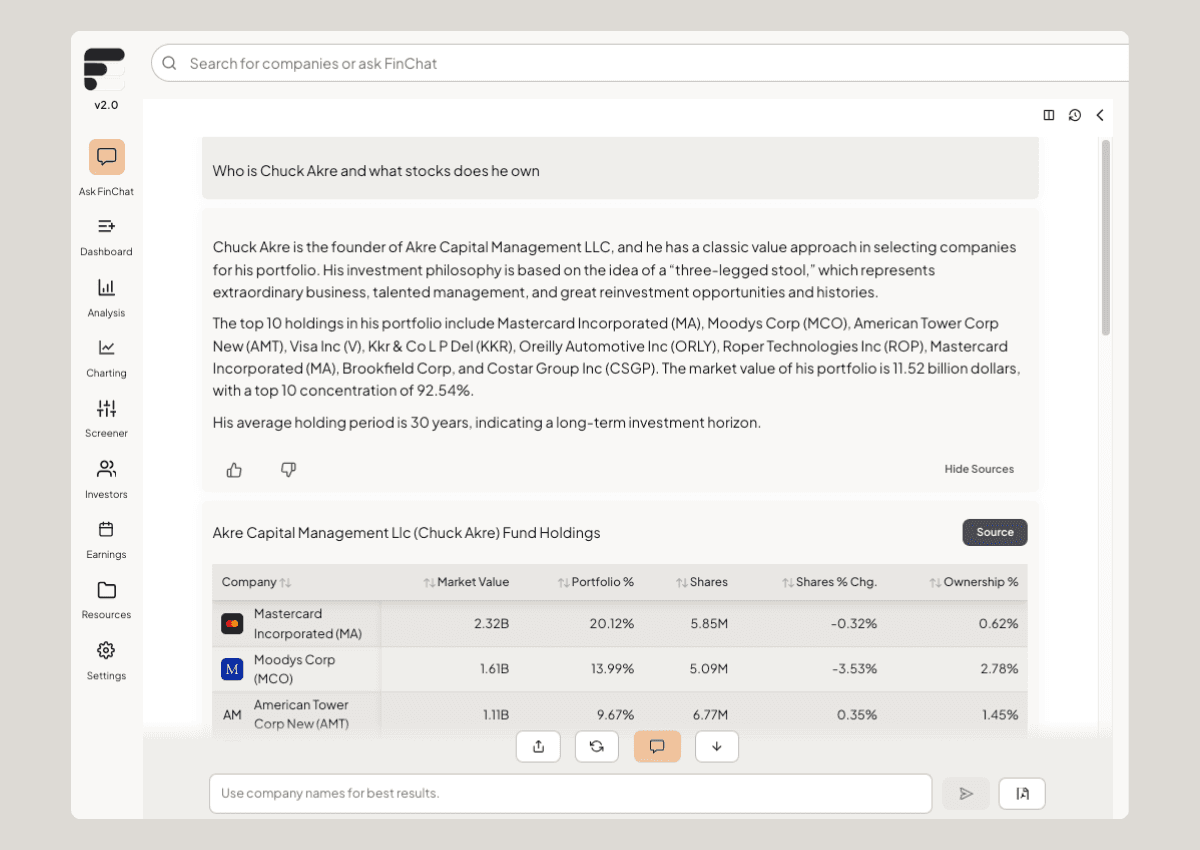The width and height of the screenshot is (1200, 850).
Task: Click the 1.11B market value cell
Action: pos(496,715)
